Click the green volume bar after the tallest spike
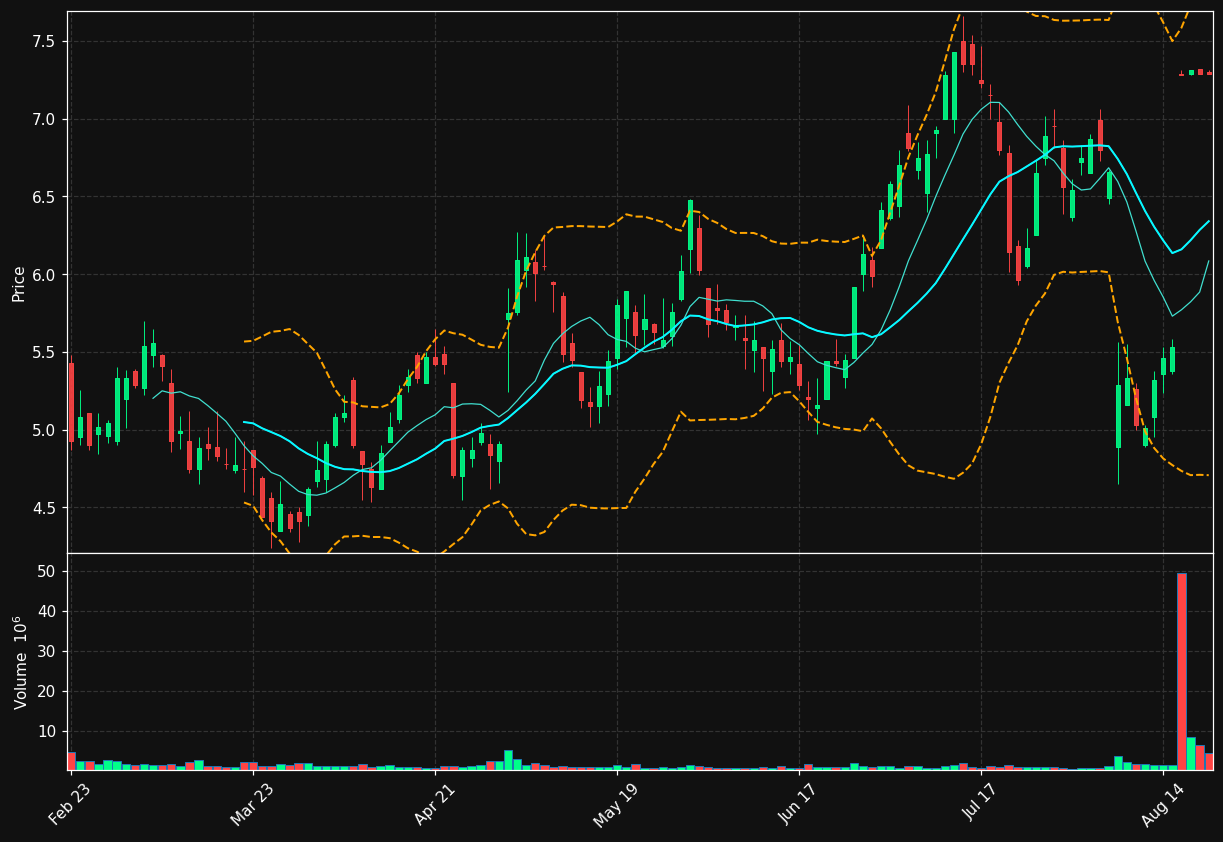The image size is (1223, 842). (1191, 753)
